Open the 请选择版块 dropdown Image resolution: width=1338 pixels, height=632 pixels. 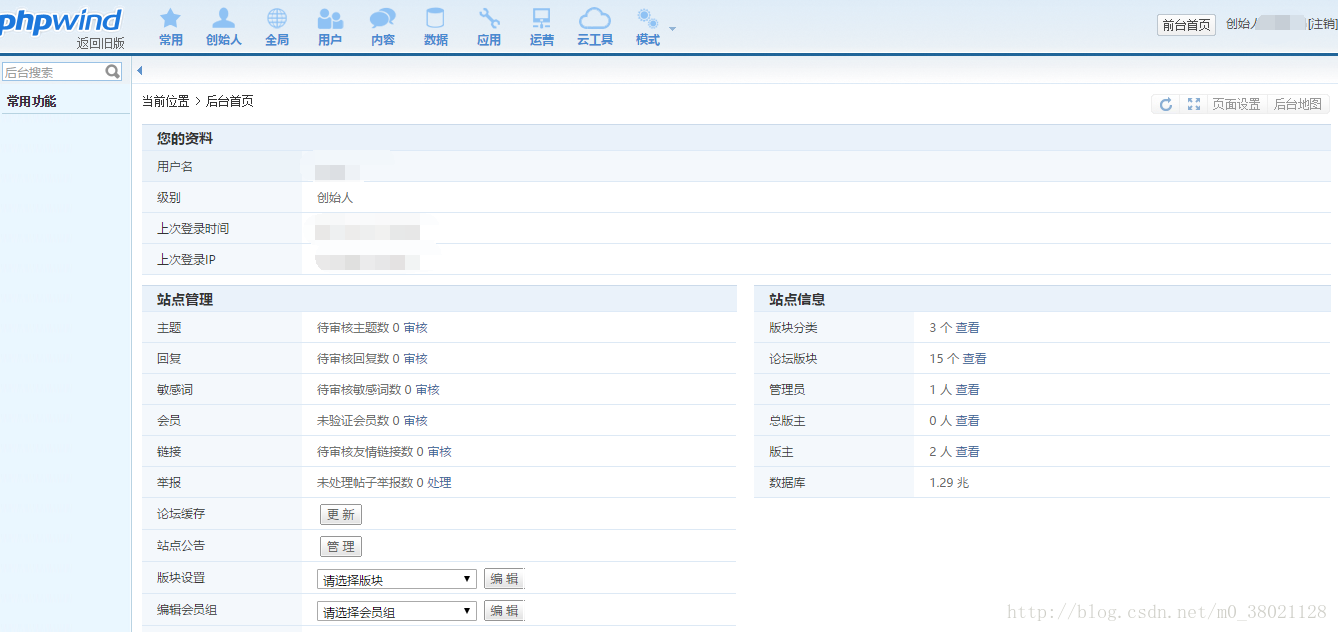(397, 579)
